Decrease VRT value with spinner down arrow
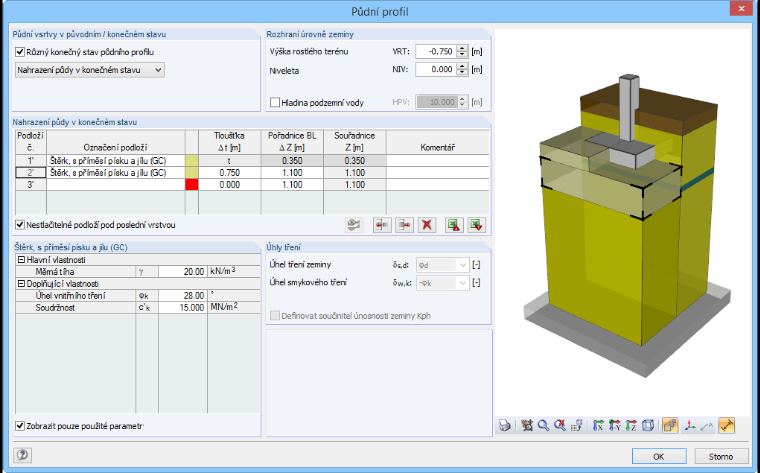This screenshot has width=760, height=473. (462, 54)
